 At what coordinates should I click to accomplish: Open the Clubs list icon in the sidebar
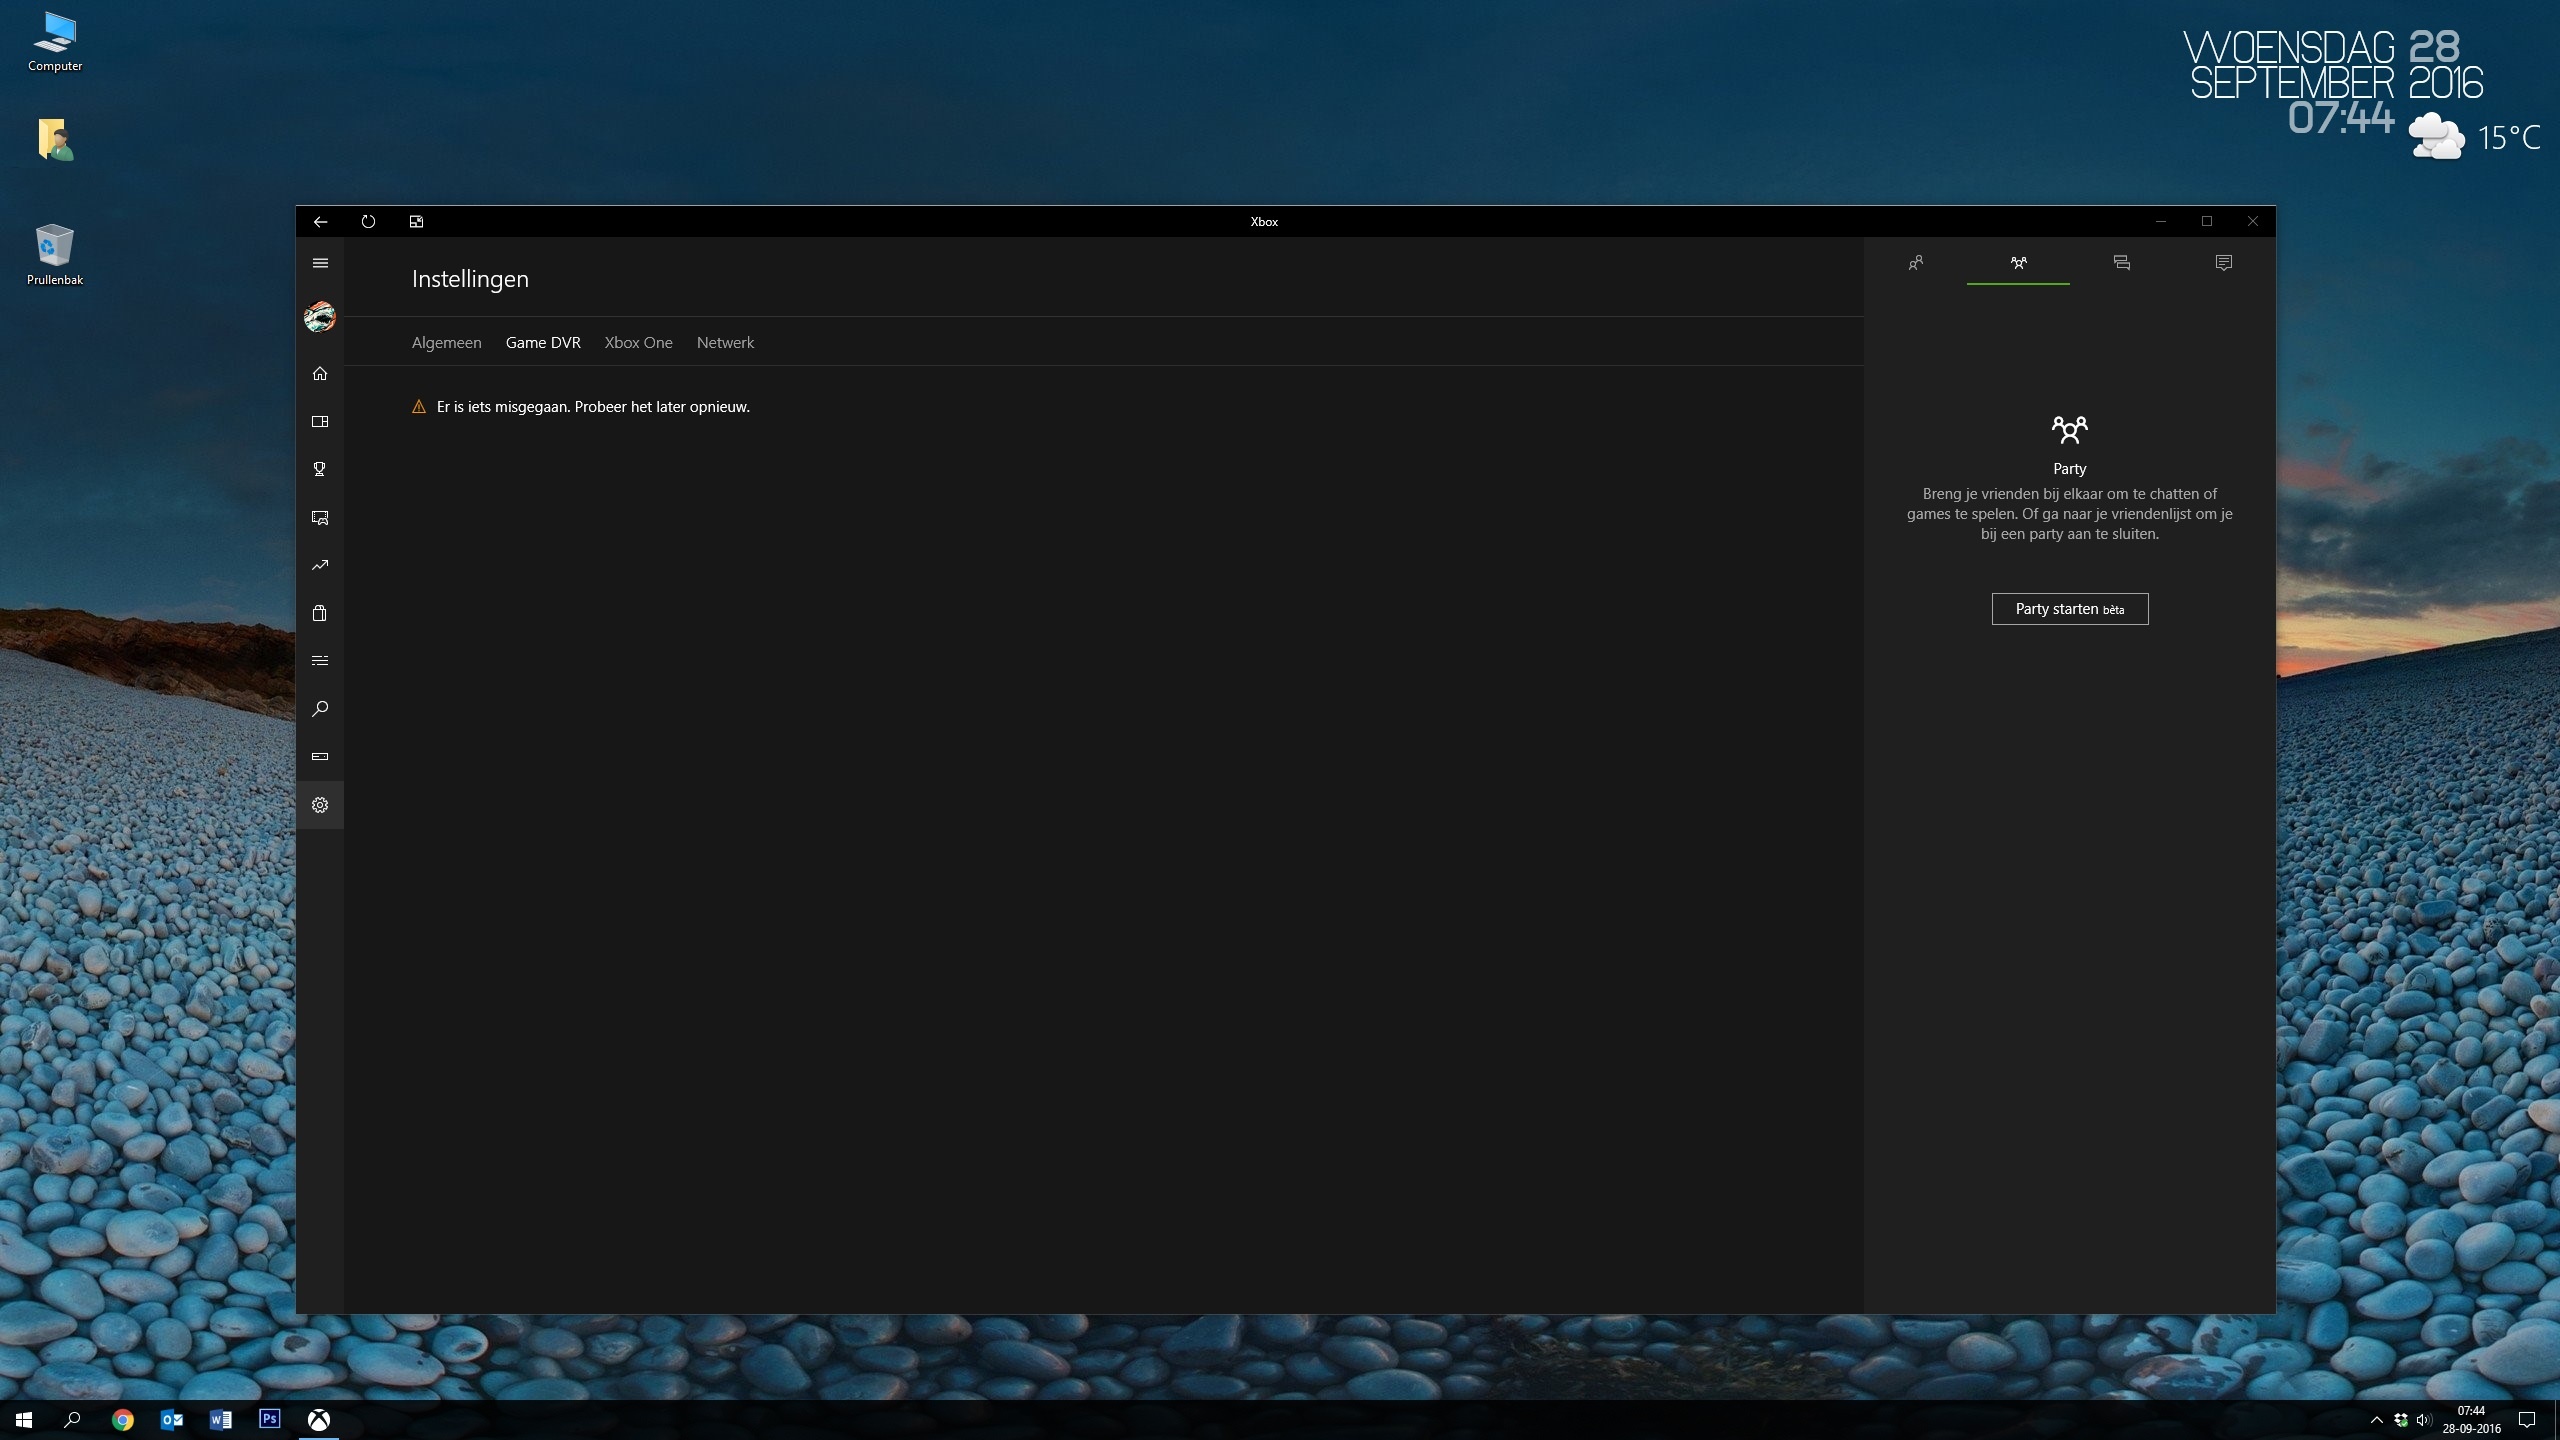[320, 661]
